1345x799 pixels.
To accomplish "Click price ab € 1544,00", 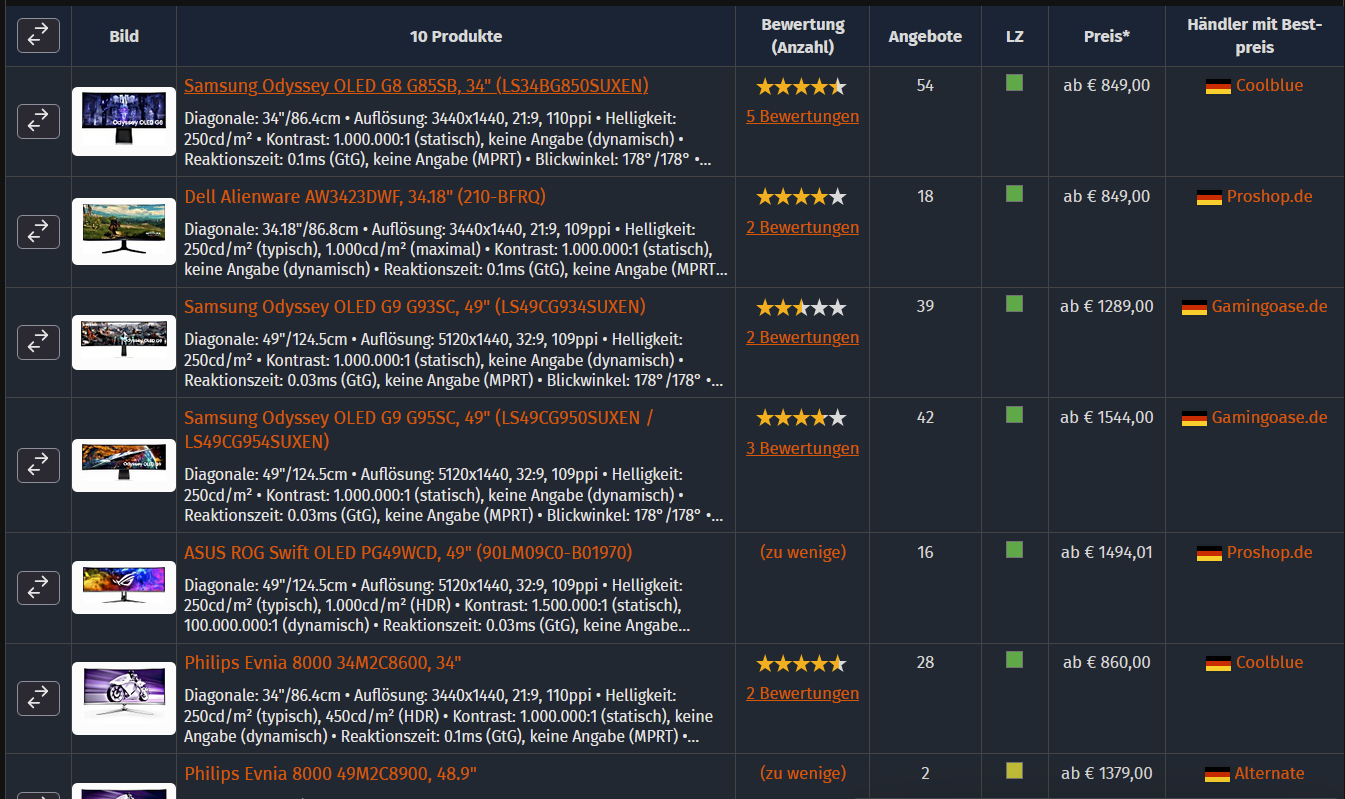I will [x=1107, y=417].
